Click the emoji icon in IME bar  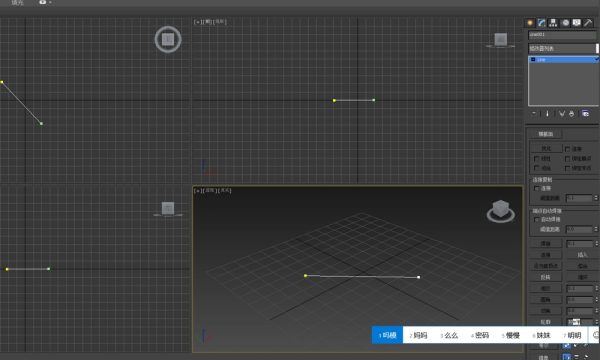click(595, 335)
